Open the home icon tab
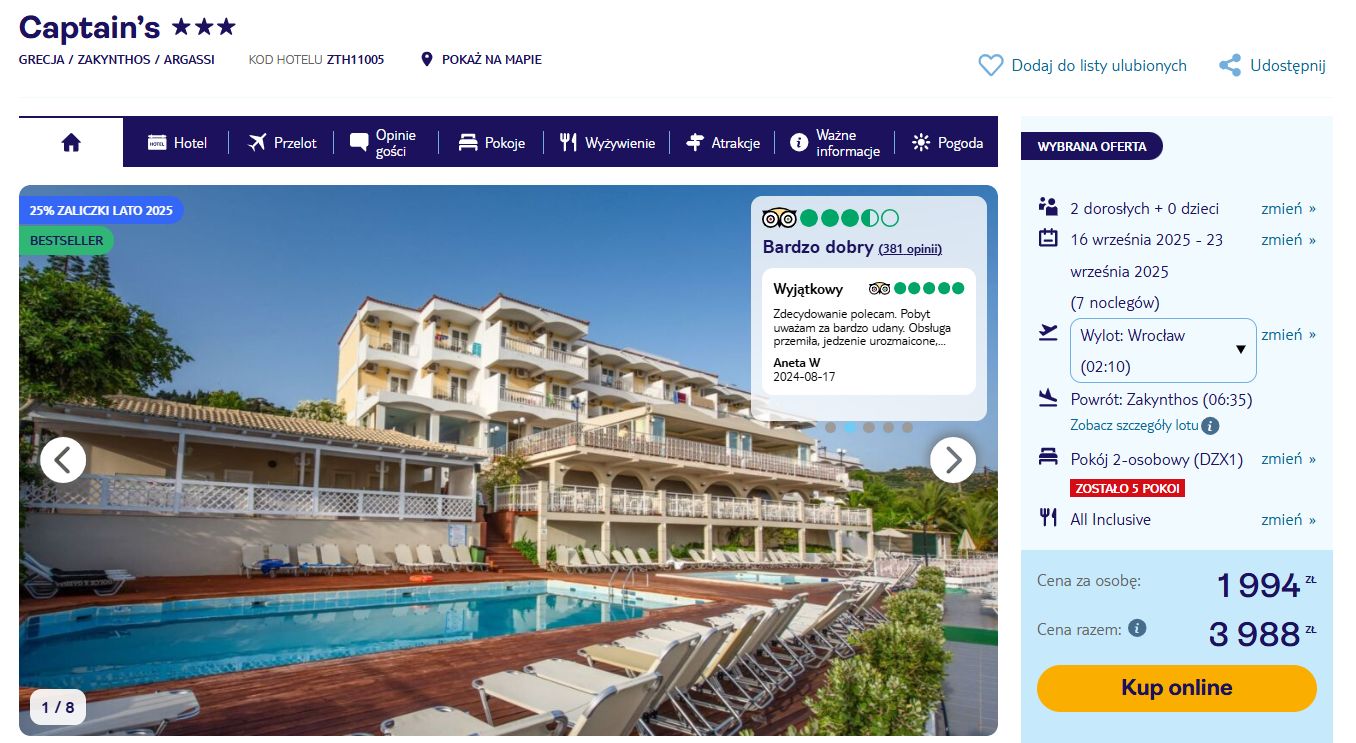This screenshot has width=1356, height=743. click(x=71, y=142)
